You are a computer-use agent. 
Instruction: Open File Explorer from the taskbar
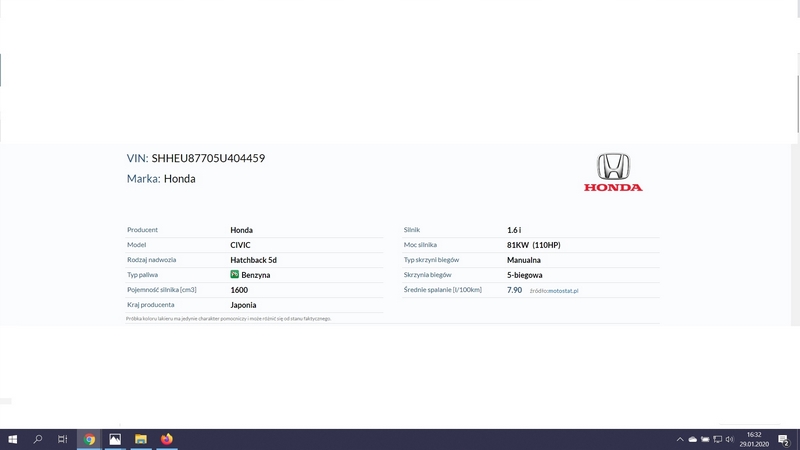click(141, 439)
